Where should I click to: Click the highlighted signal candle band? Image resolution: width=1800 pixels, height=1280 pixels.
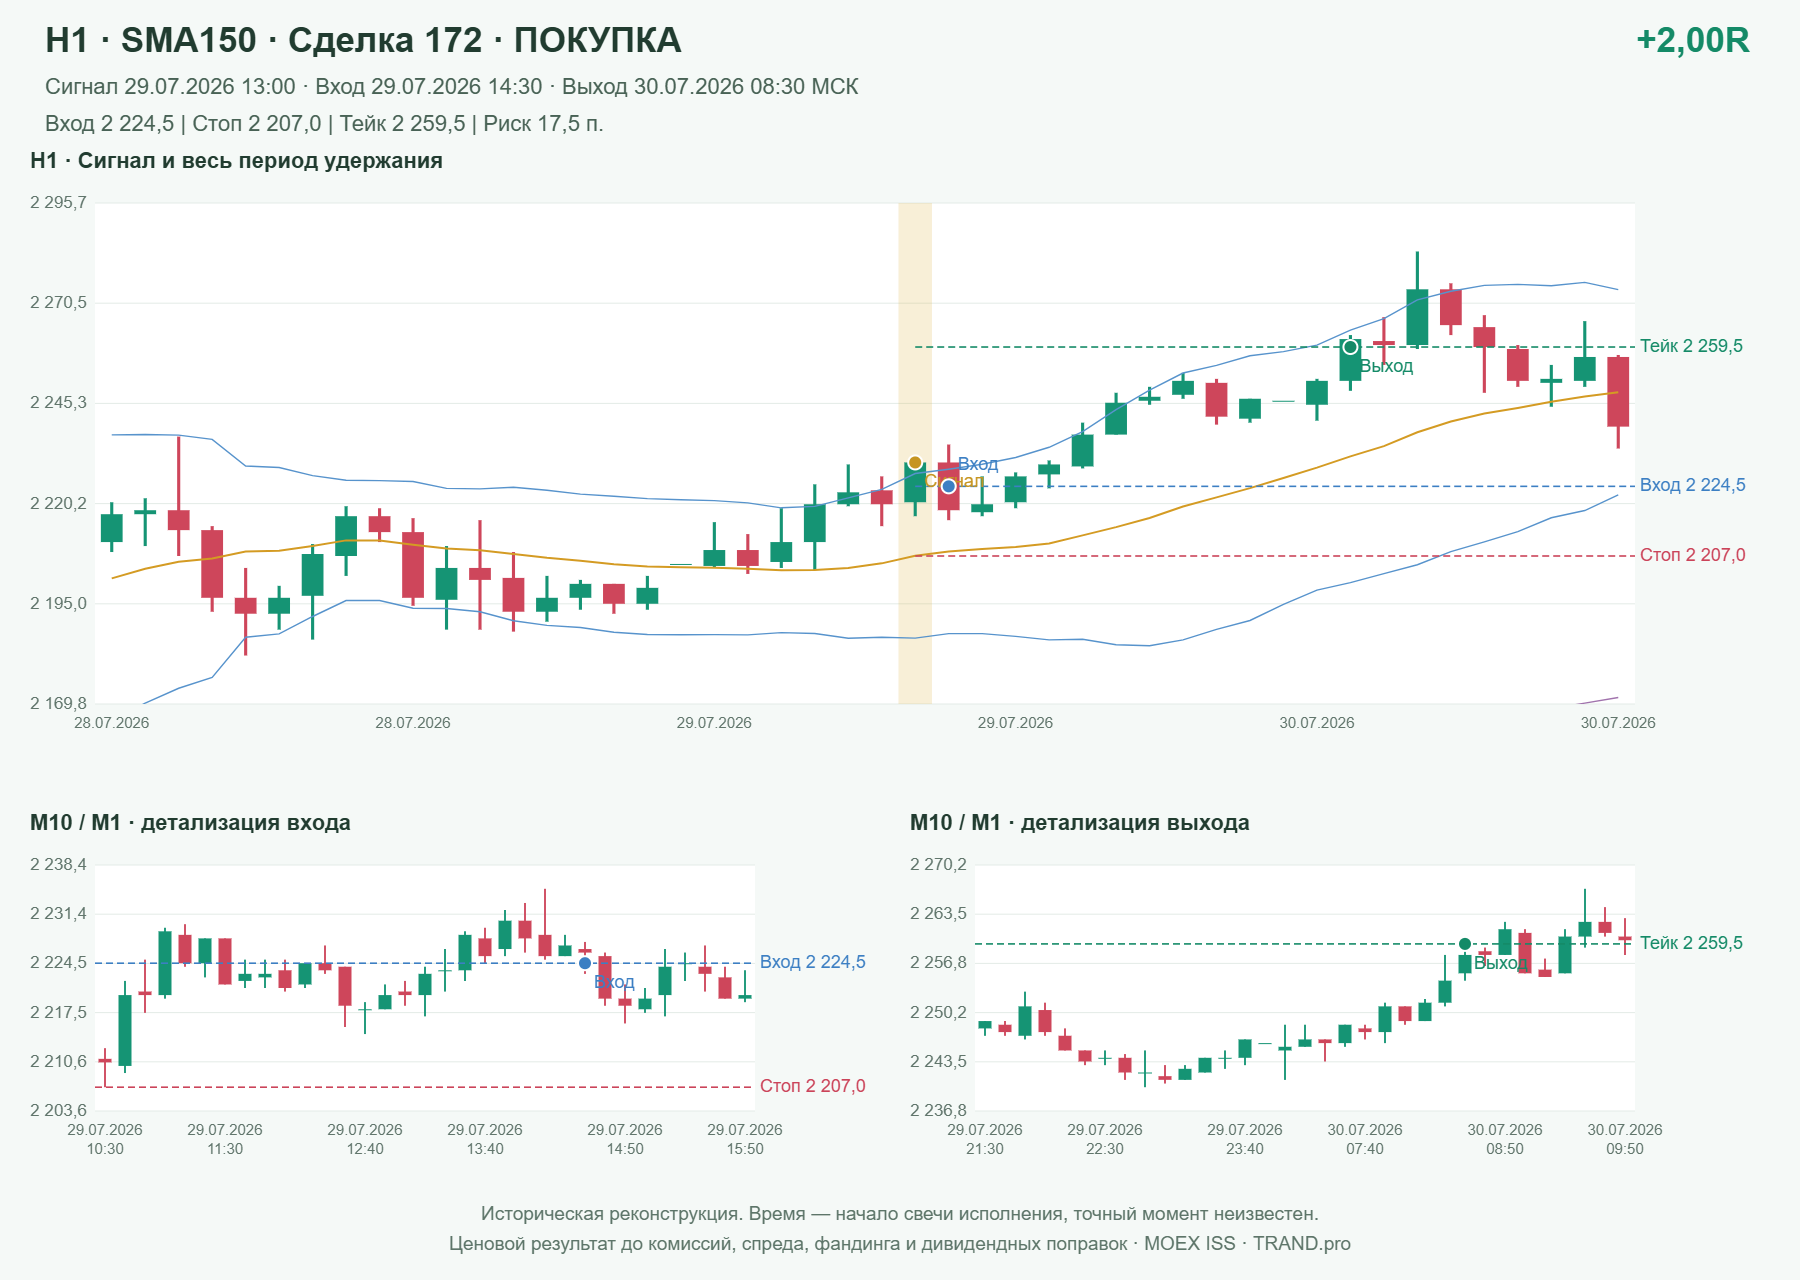coord(915,453)
